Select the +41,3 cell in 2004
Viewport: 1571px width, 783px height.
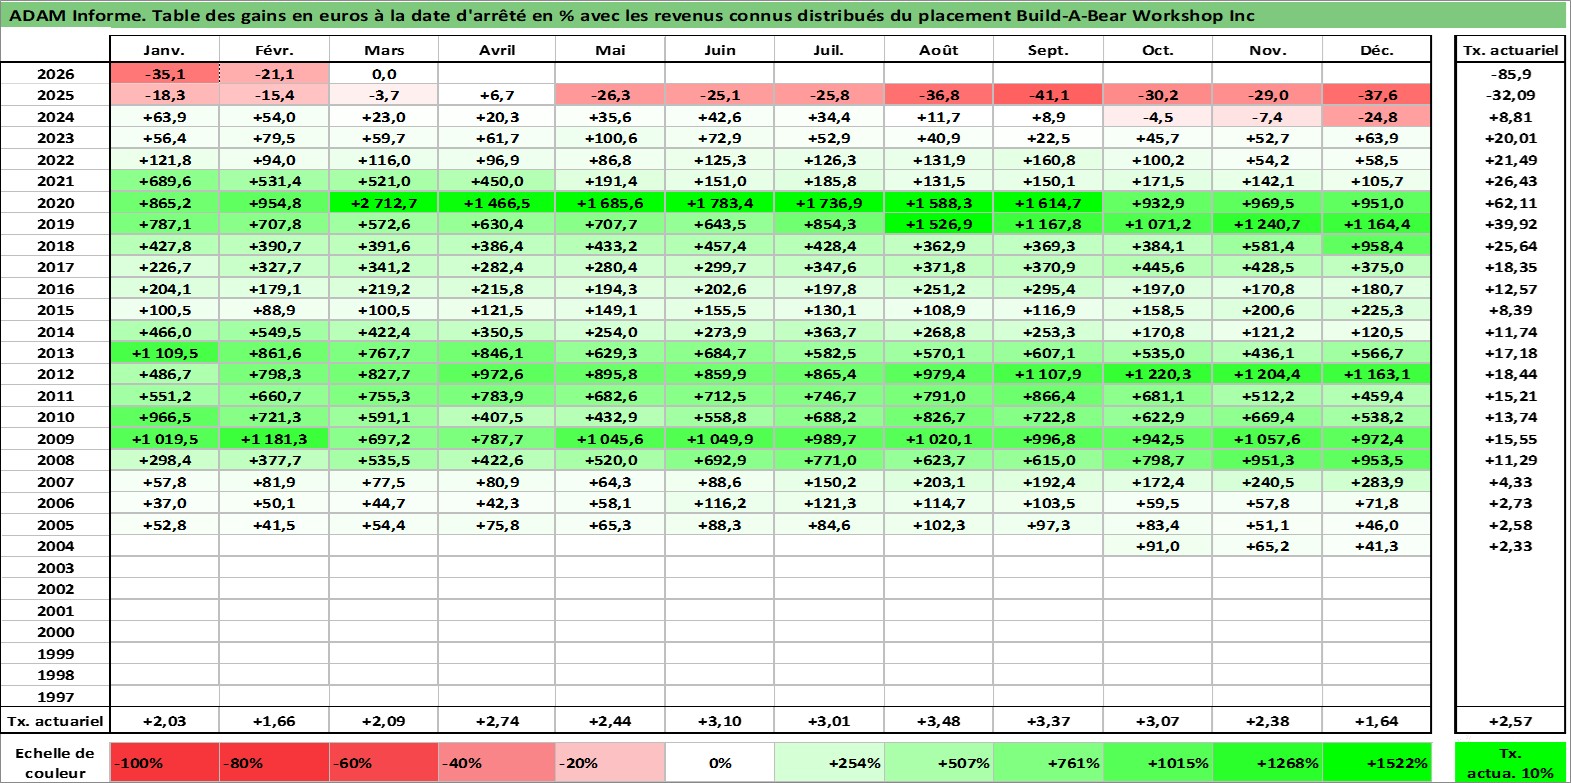click(x=1376, y=546)
